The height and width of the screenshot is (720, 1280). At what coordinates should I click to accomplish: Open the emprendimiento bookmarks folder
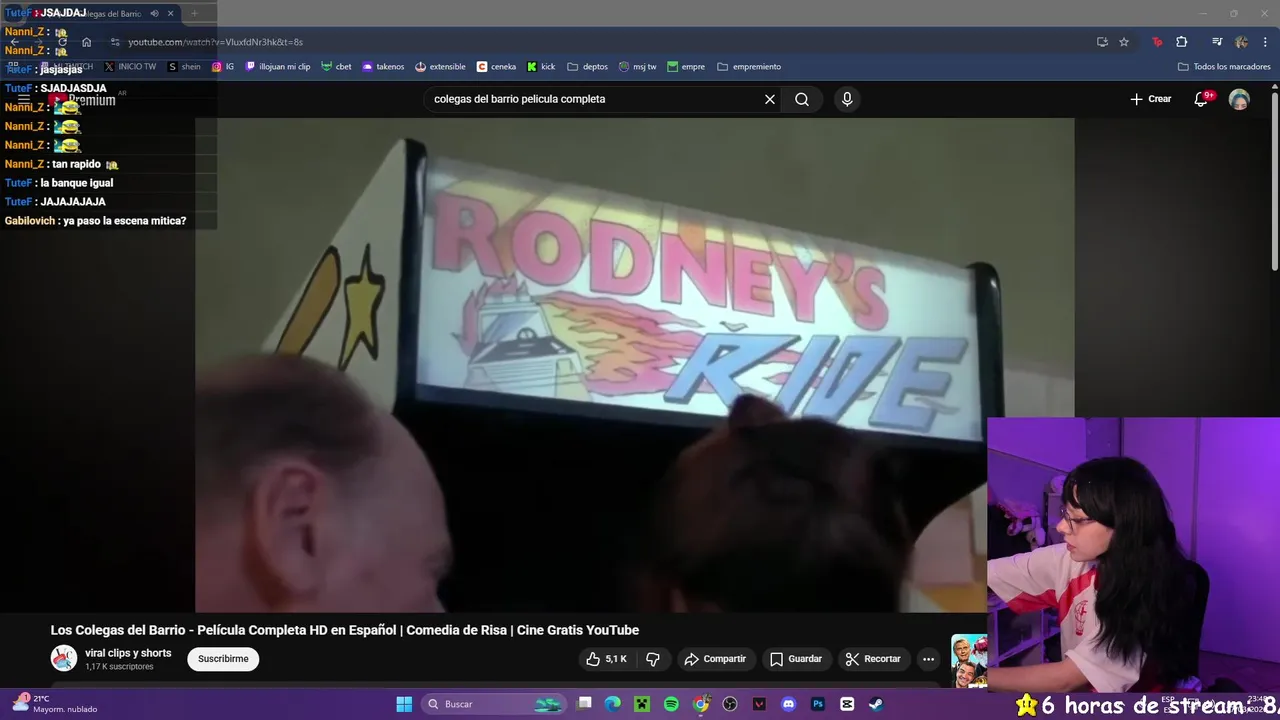pyautogui.click(x=749, y=67)
